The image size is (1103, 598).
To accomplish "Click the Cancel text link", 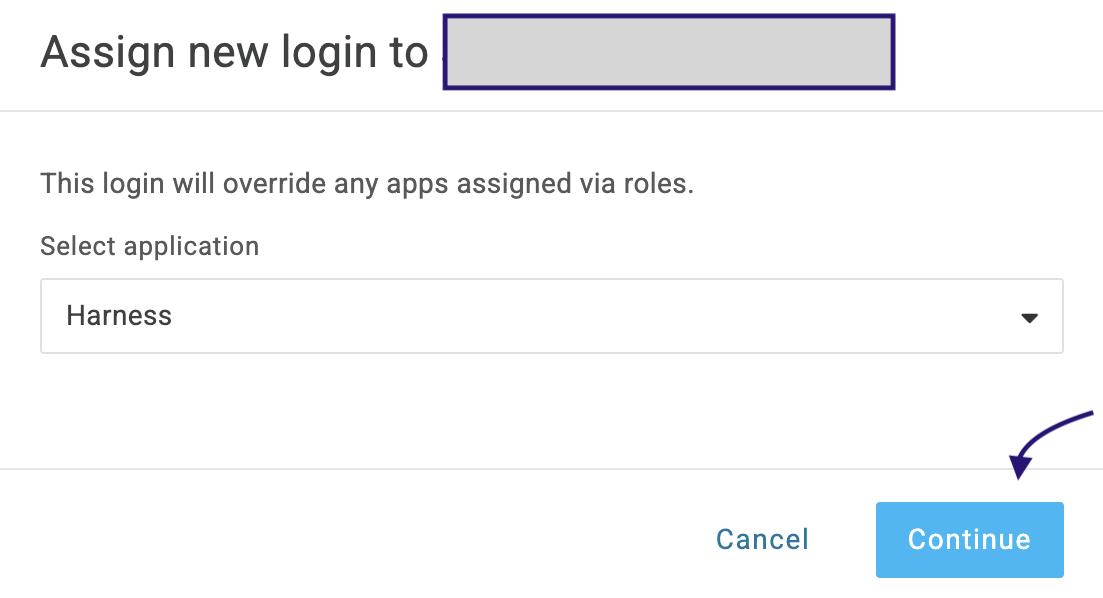I will coord(762,540).
